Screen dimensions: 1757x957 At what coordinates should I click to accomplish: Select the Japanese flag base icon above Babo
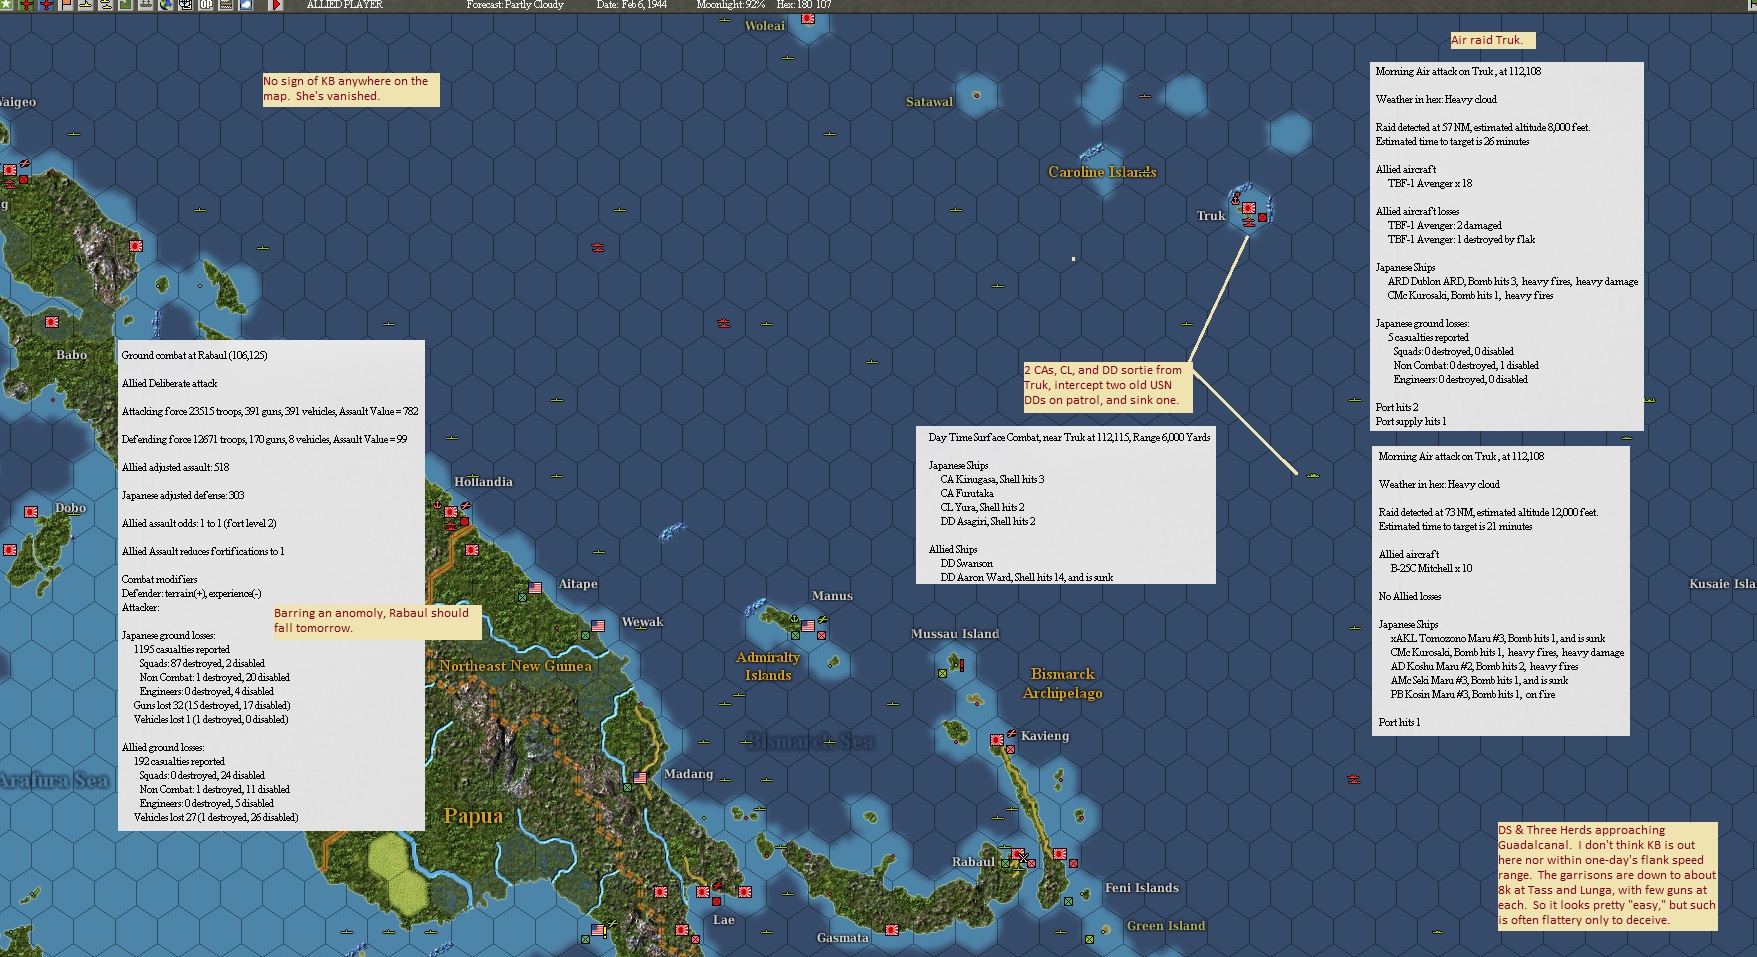pyautogui.click(x=52, y=322)
